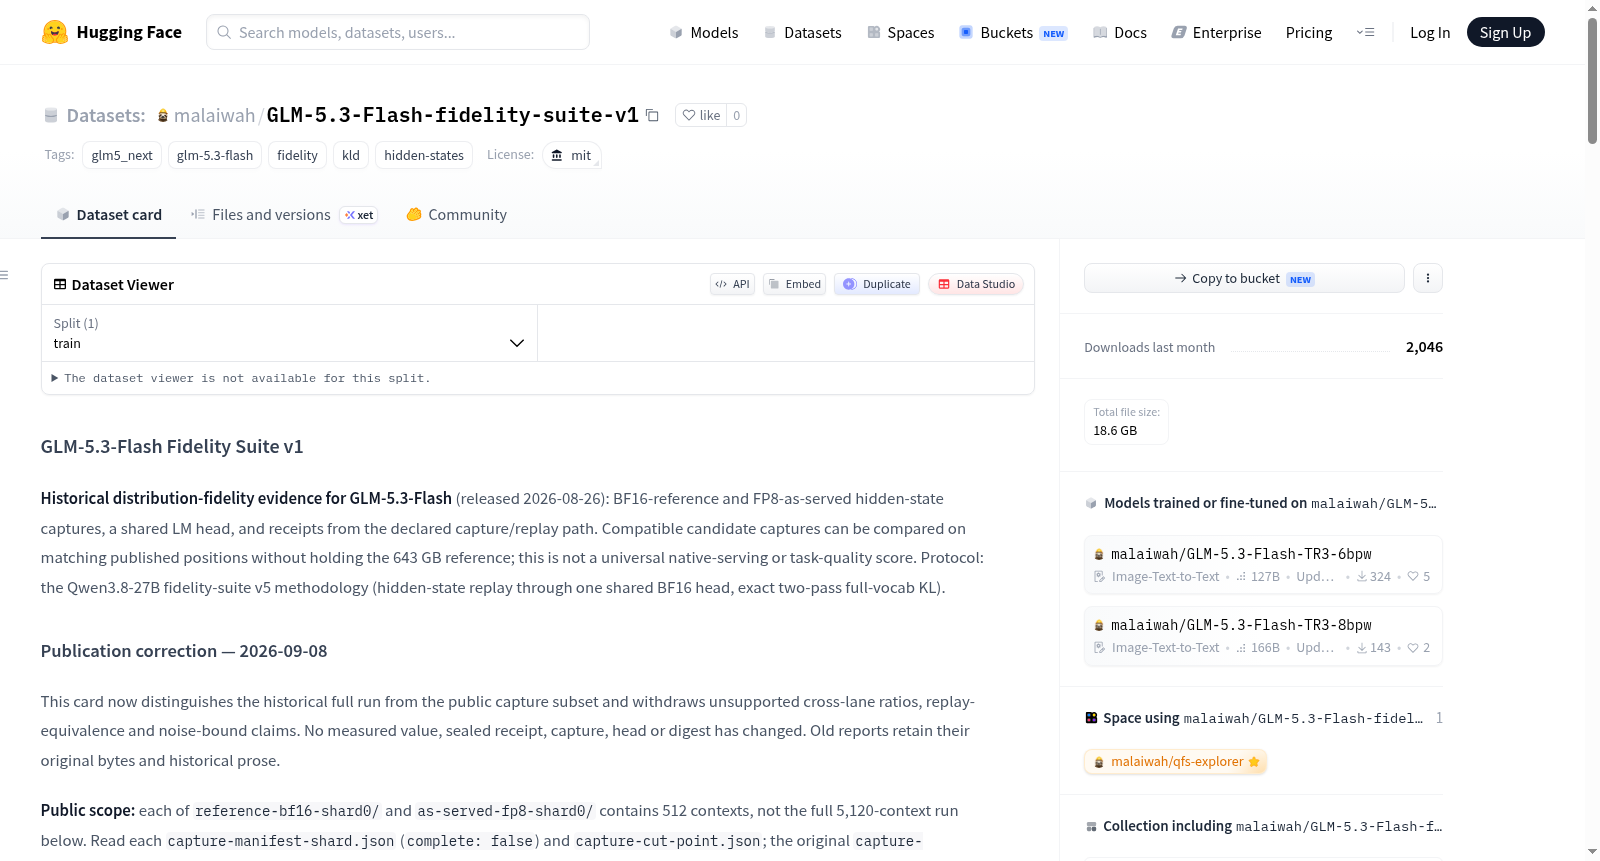Go to Datasets in the top navigation
1600x861 pixels.
click(802, 32)
